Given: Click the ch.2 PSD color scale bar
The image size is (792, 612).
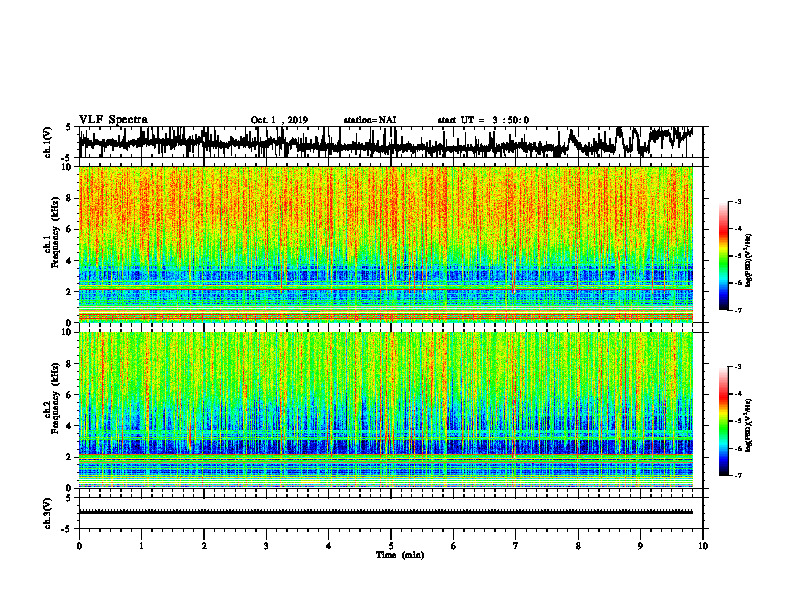Looking at the screenshot, I should click(x=723, y=421).
